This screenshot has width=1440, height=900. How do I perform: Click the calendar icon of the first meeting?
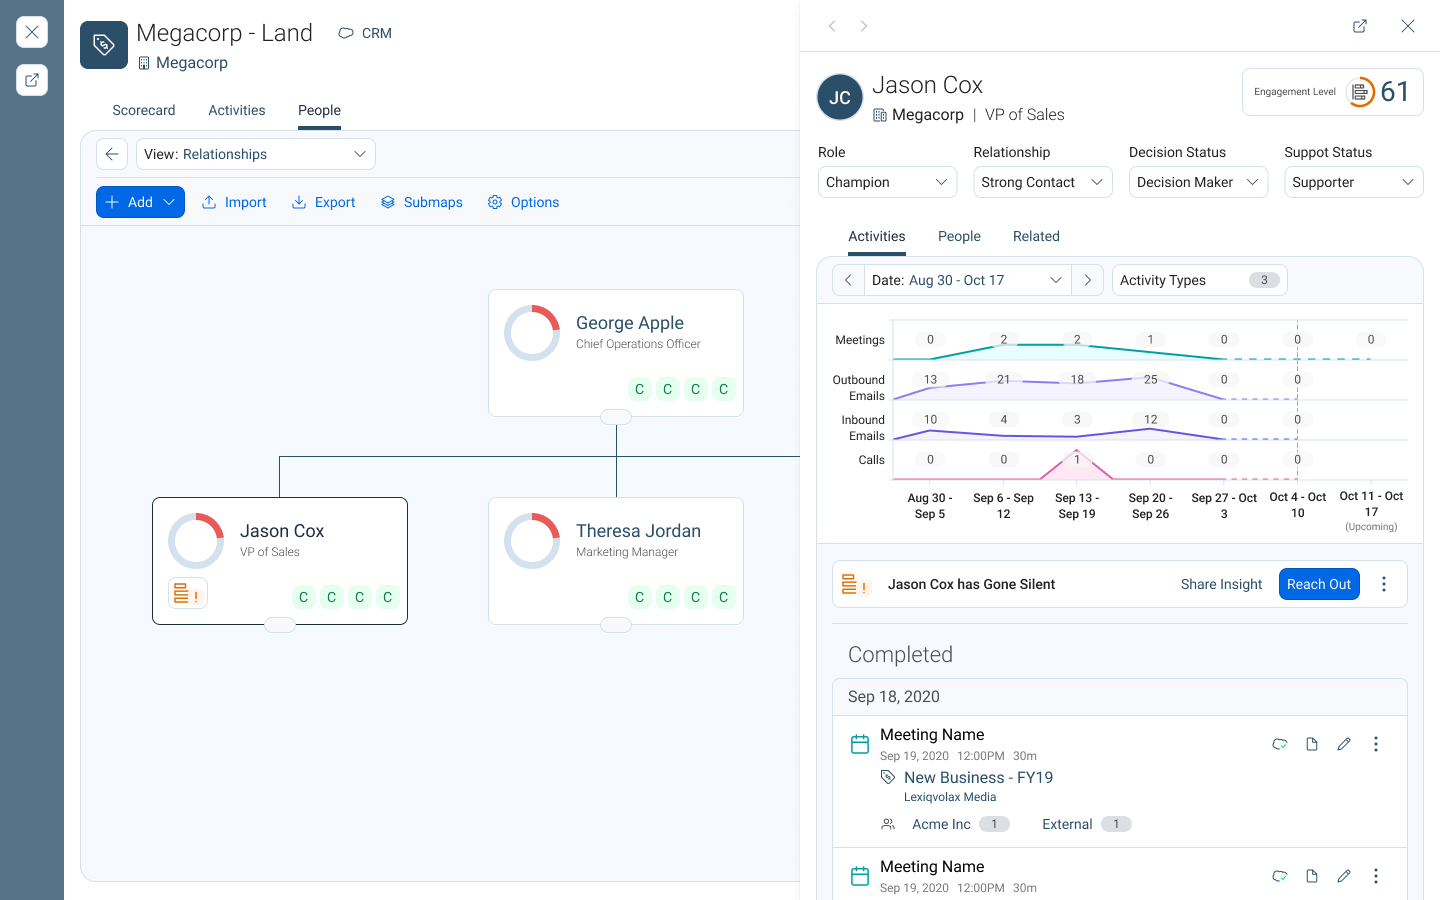point(860,744)
